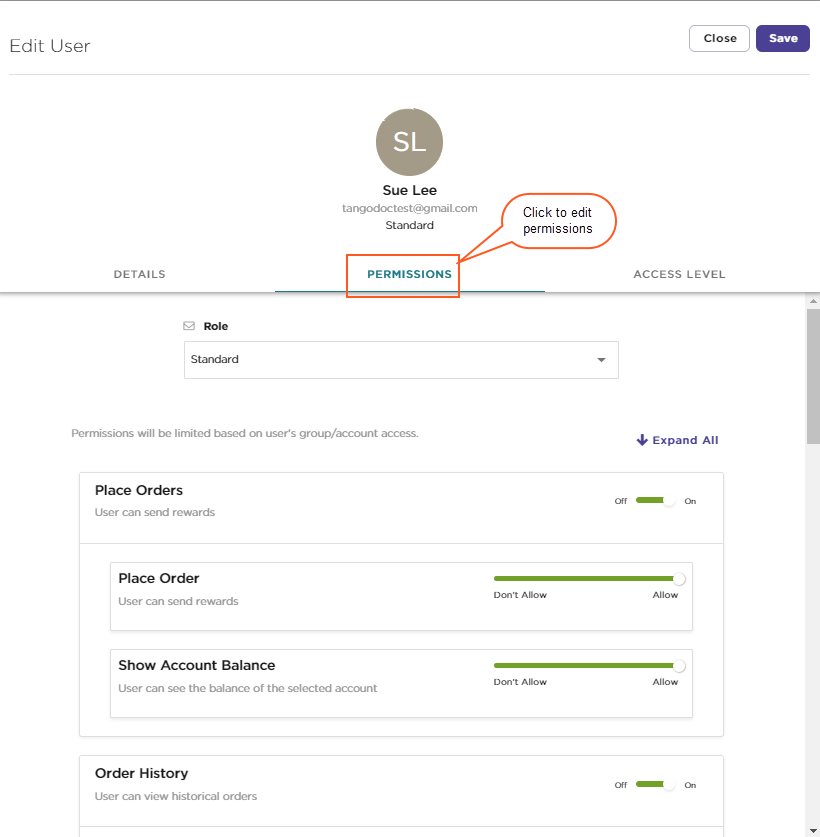Save changes to the user
This screenshot has height=837, width=820.
coord(782,38)
